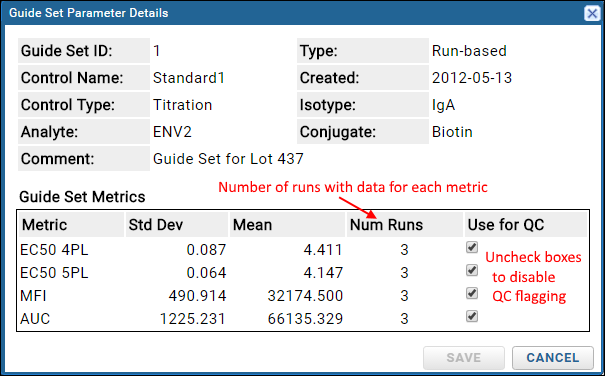The image size is (605, 376).
Task: Click the Conjugate value Biotin
Action: [x=452, y=132]
